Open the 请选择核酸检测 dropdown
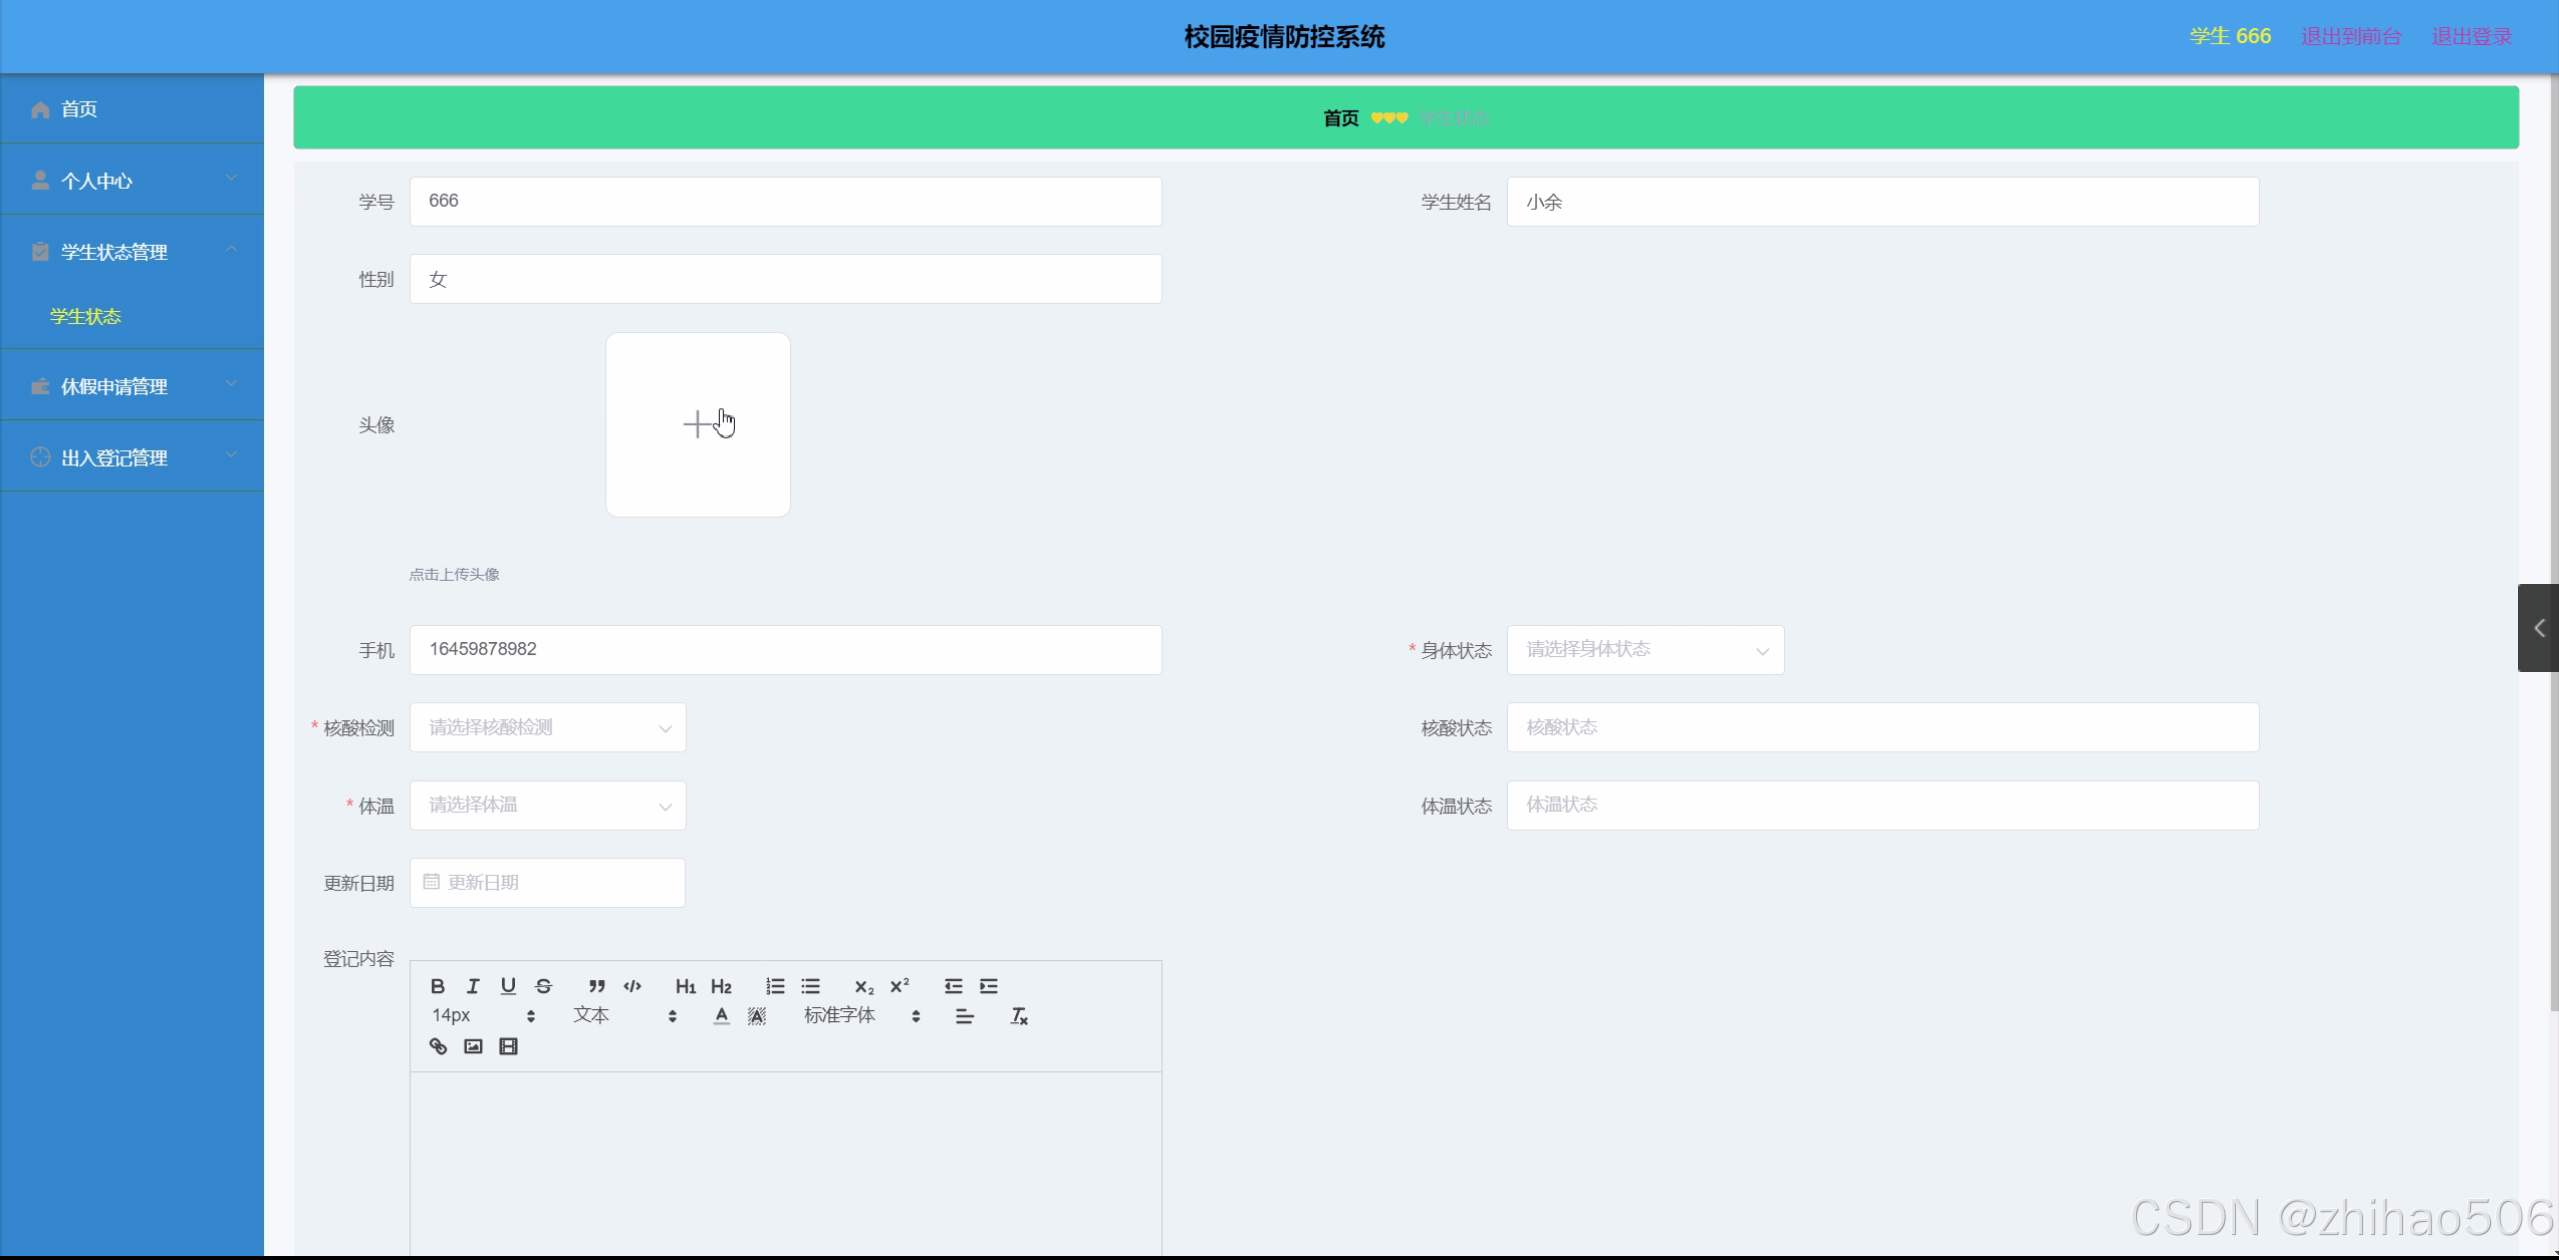This screenshot has height=1260, width=2559. 547,728
